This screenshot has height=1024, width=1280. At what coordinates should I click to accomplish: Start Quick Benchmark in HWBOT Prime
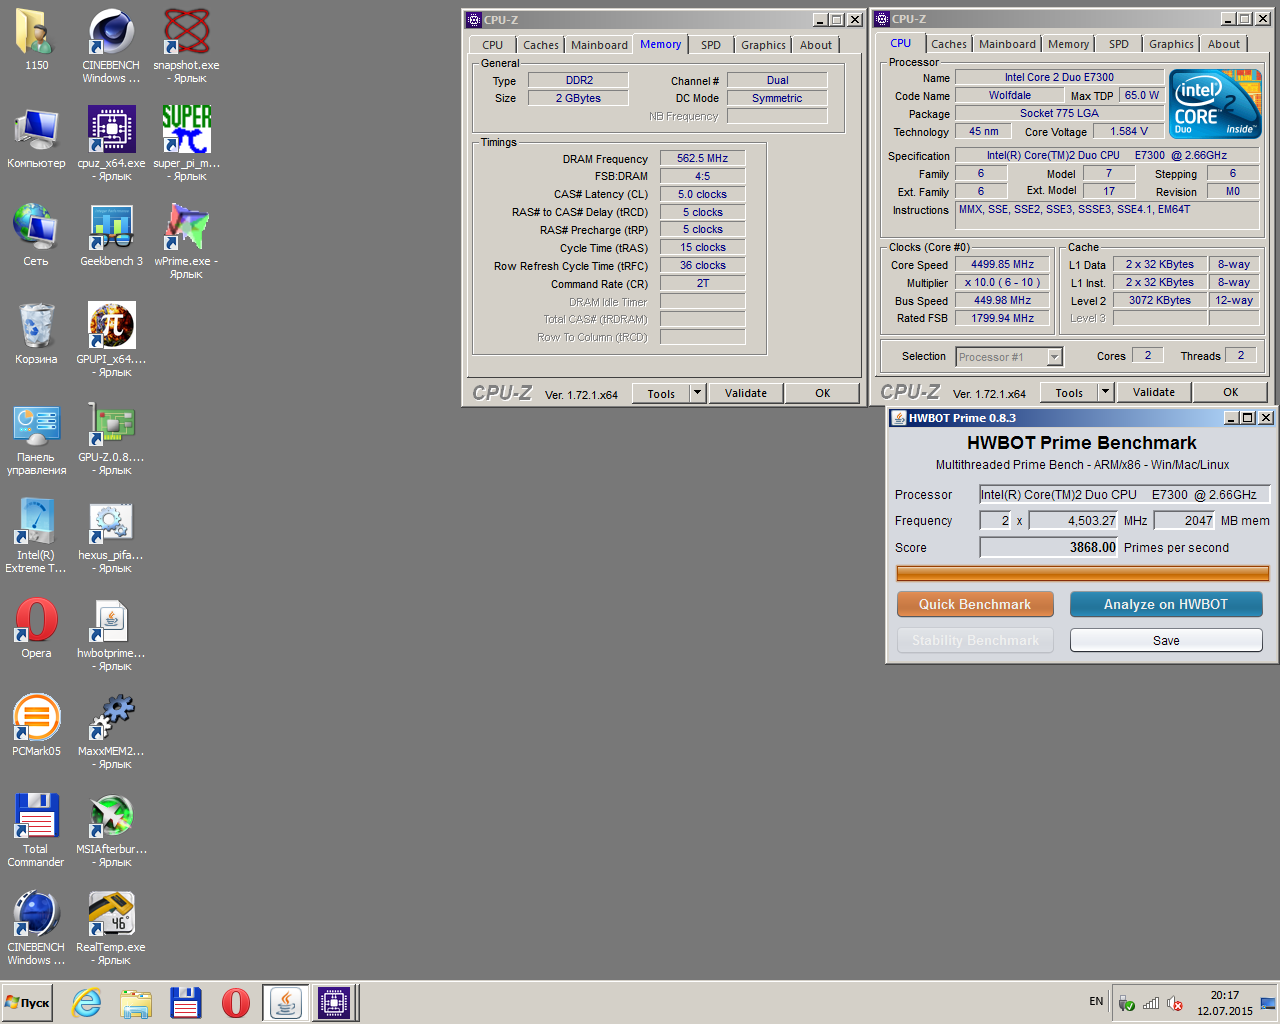(975, 604)
